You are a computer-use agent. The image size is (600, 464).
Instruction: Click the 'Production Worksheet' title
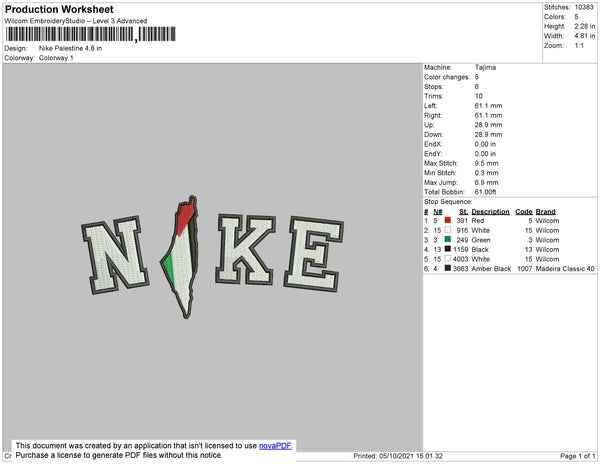click(59, 10)
